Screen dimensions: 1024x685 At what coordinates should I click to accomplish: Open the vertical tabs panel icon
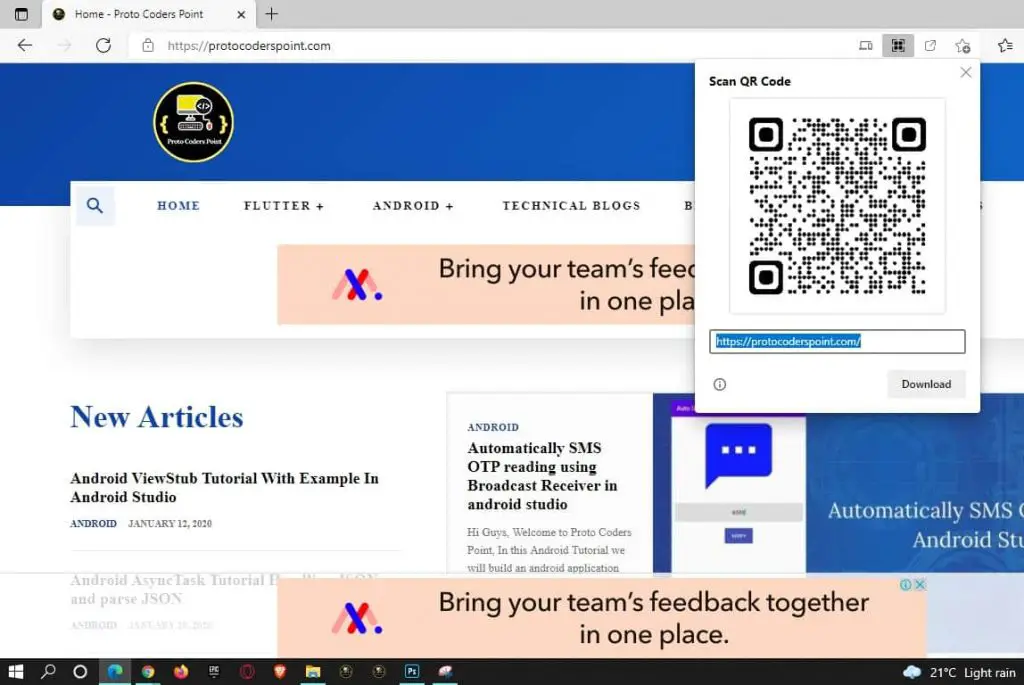tap(21, 14)
